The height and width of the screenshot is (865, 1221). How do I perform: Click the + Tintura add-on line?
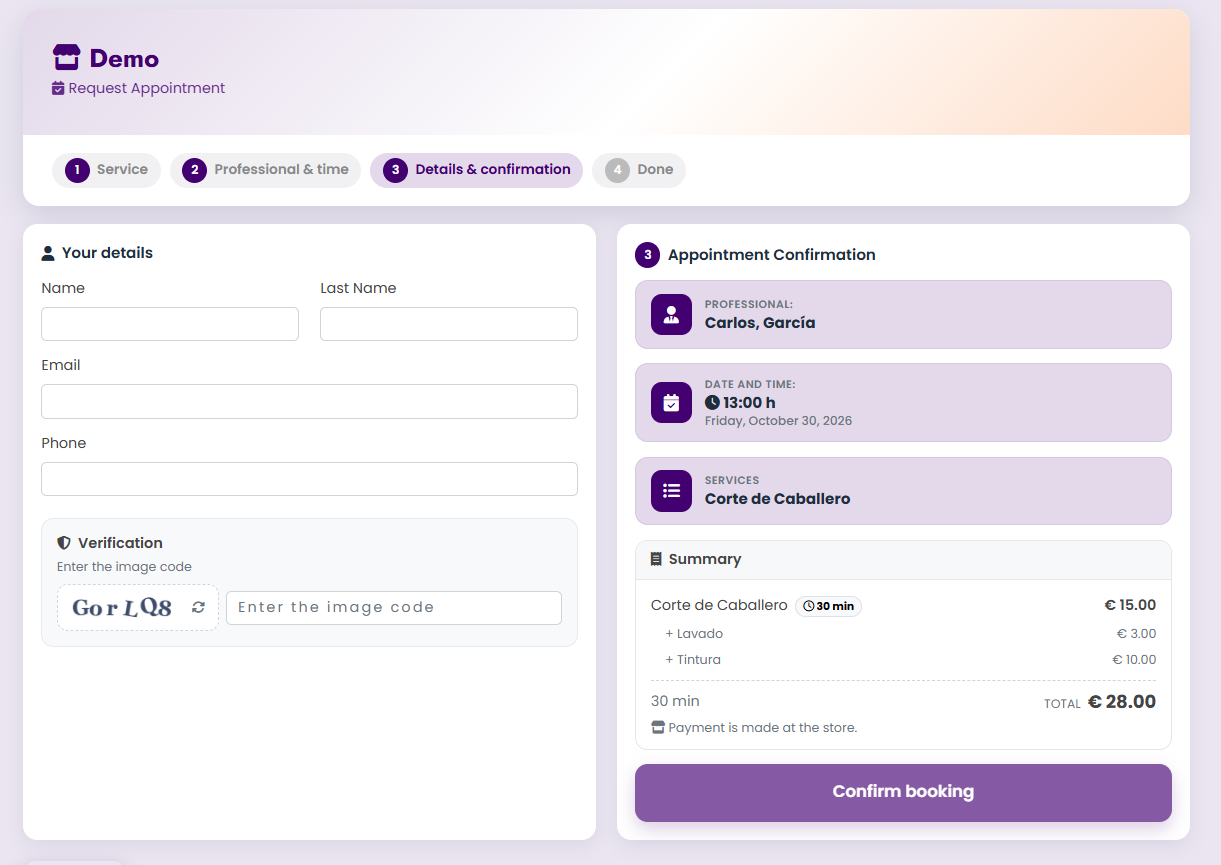(x=693, y=660)
